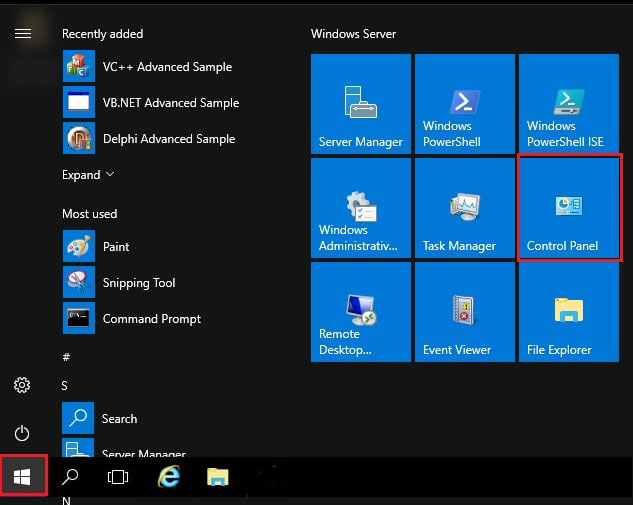Launch Internet Explorer from the taskbar
Viewport: 633px width, 505px height.
tap(168, 477)
